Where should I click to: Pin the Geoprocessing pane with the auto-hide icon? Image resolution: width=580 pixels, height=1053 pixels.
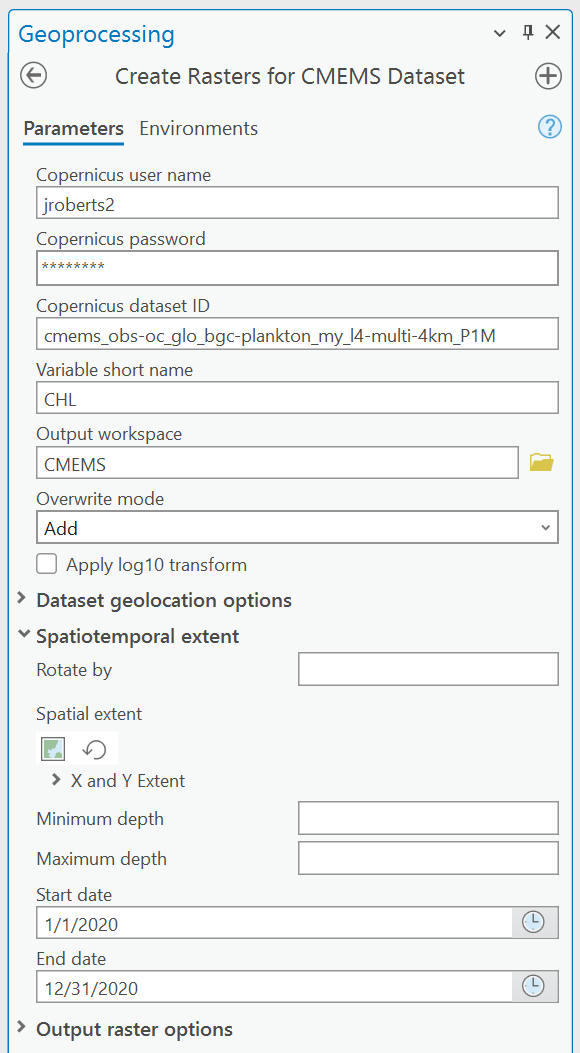tap(528, 32)
